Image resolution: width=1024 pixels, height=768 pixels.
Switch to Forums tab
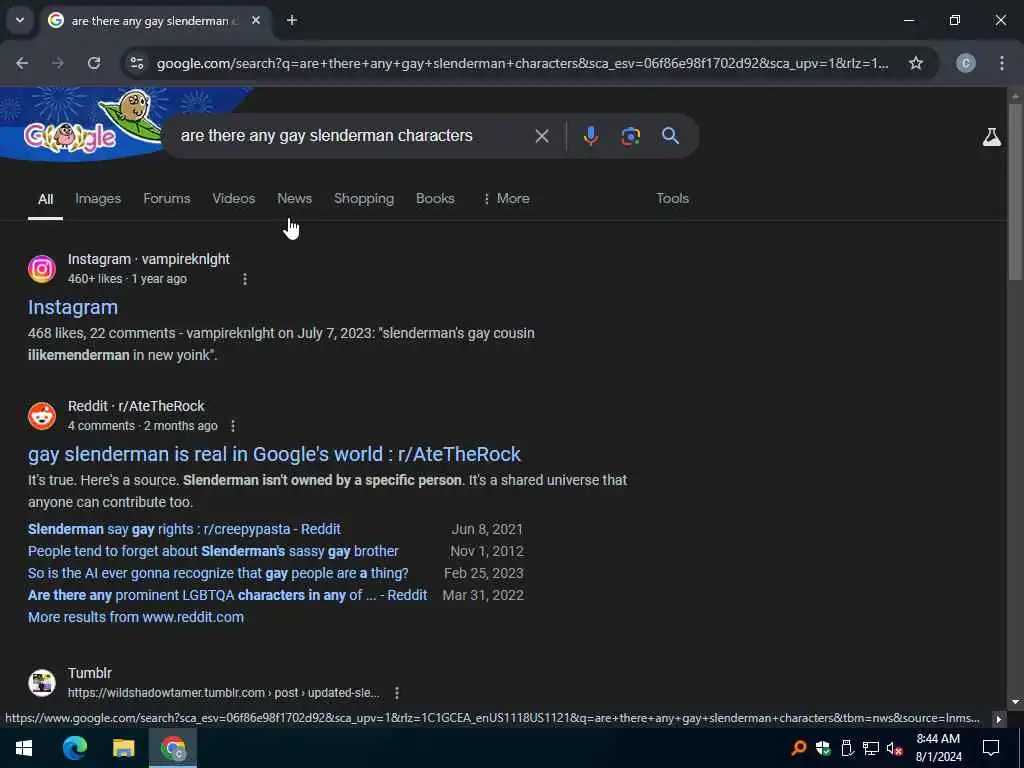click(x=167, y=199)
